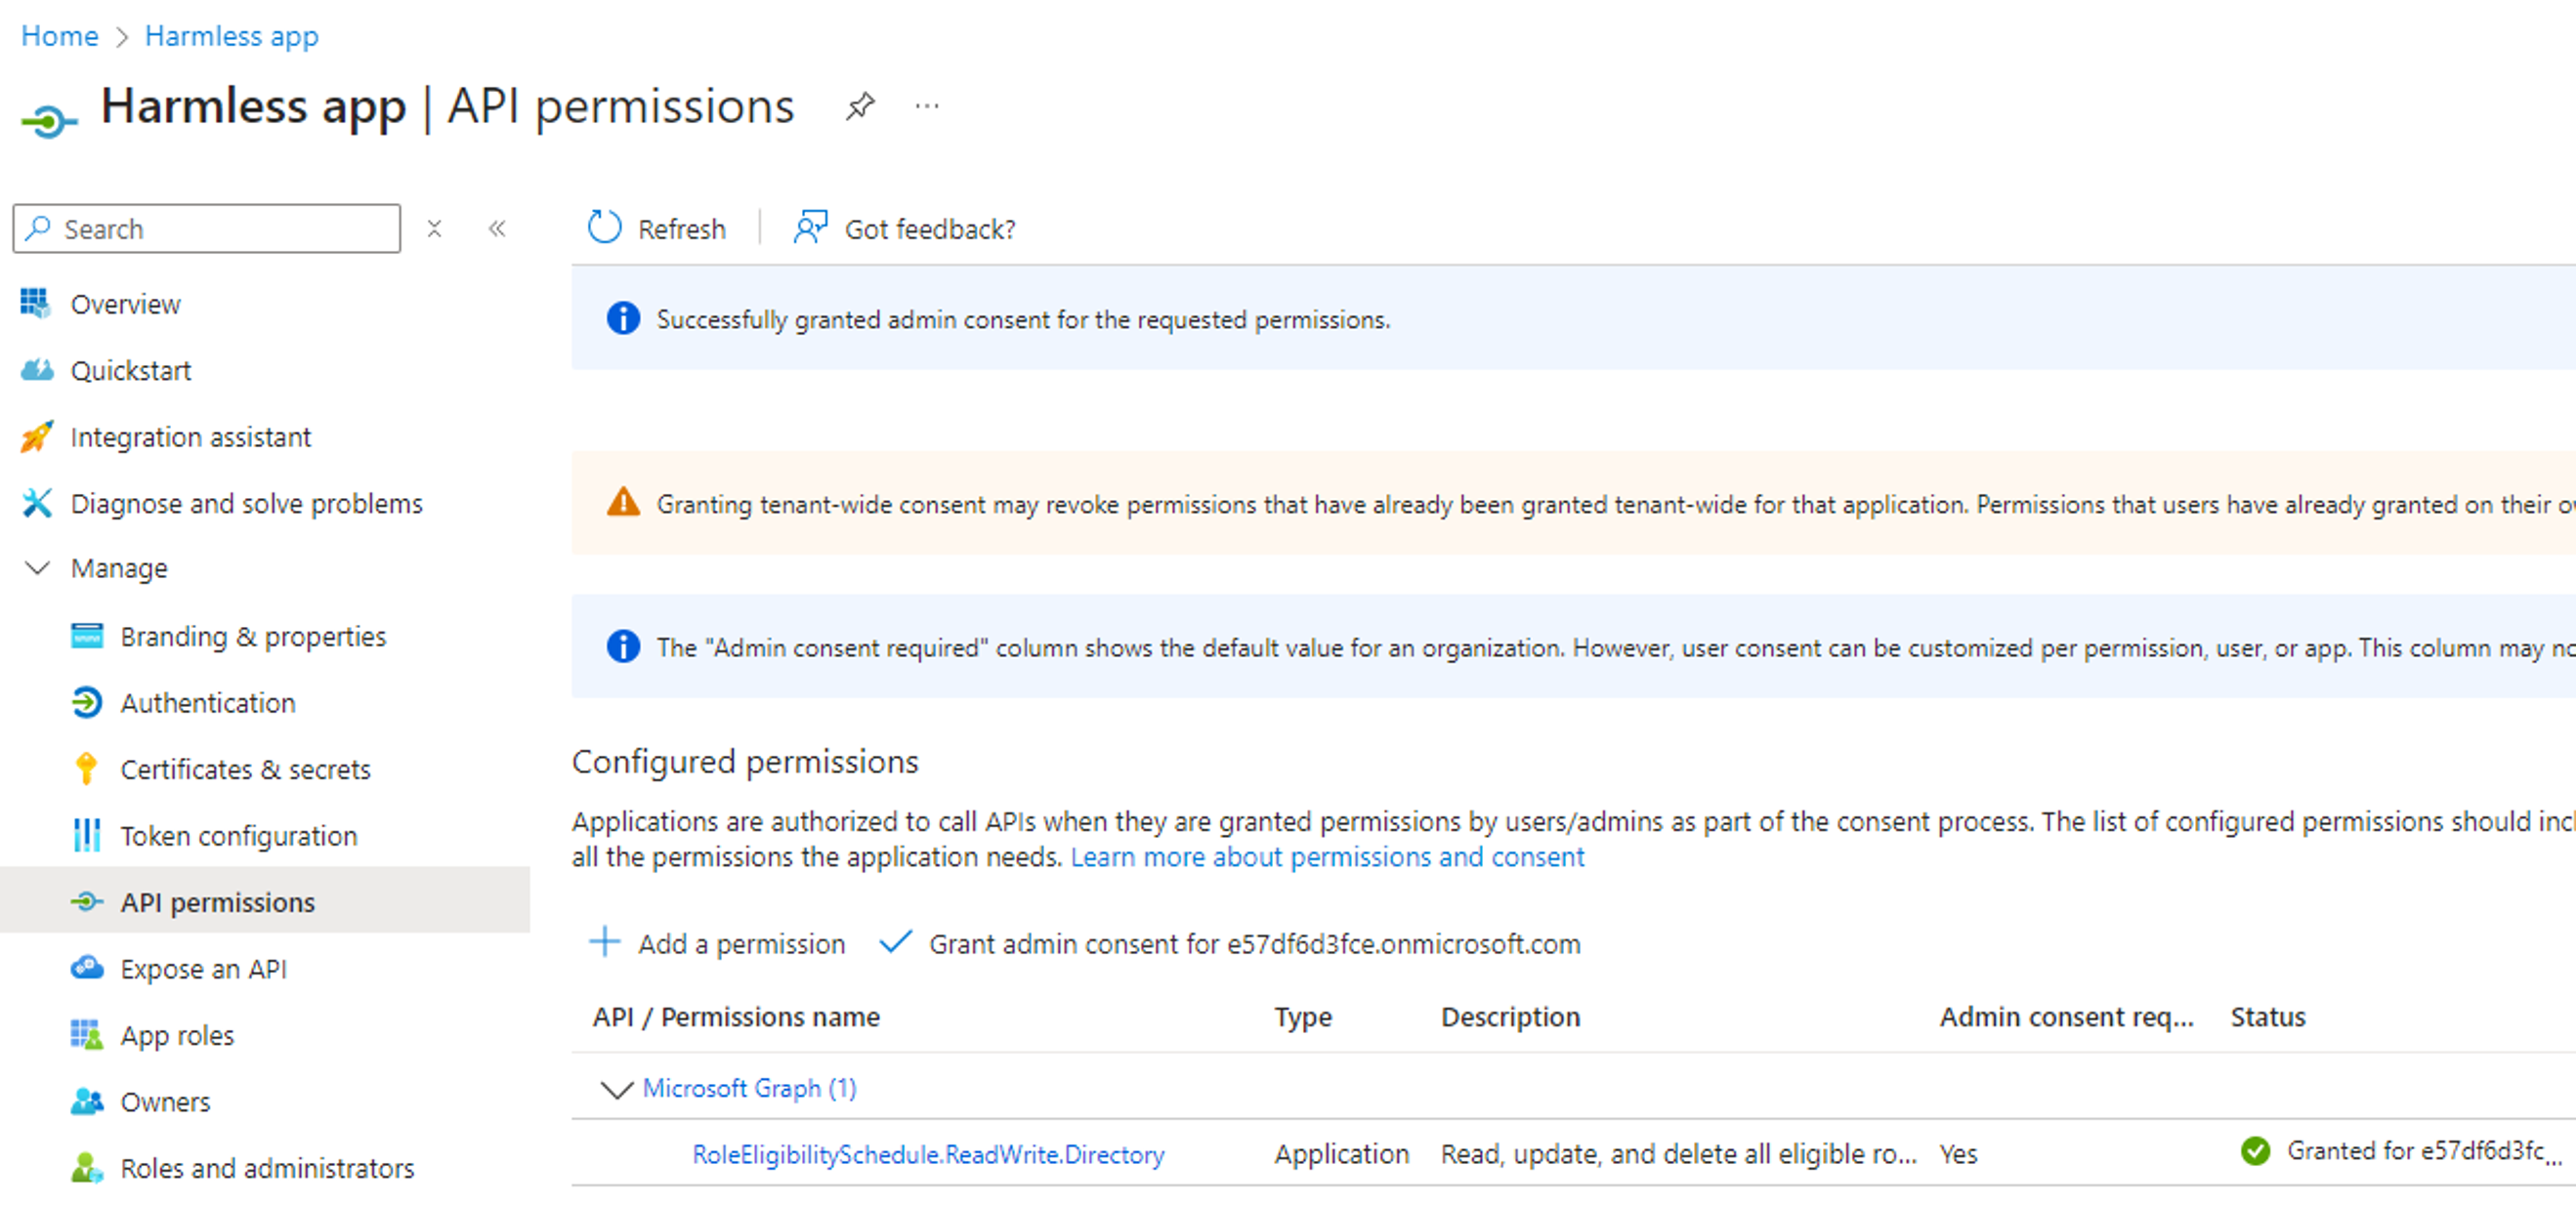Open the more options ellipsis menu
Viewport: 2576px width, 1205px height.
click(x=927, y=106)
